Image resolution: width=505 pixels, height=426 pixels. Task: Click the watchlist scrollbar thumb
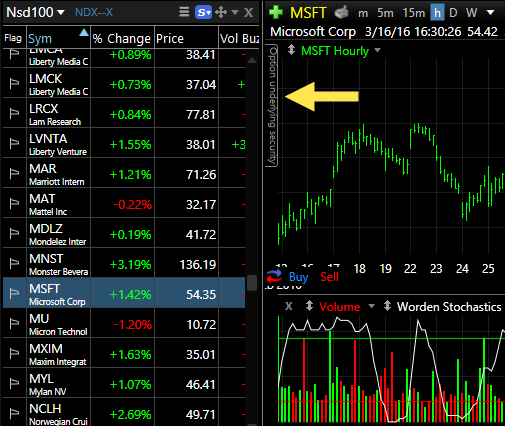pyautogui.click(x=252, y=283)
